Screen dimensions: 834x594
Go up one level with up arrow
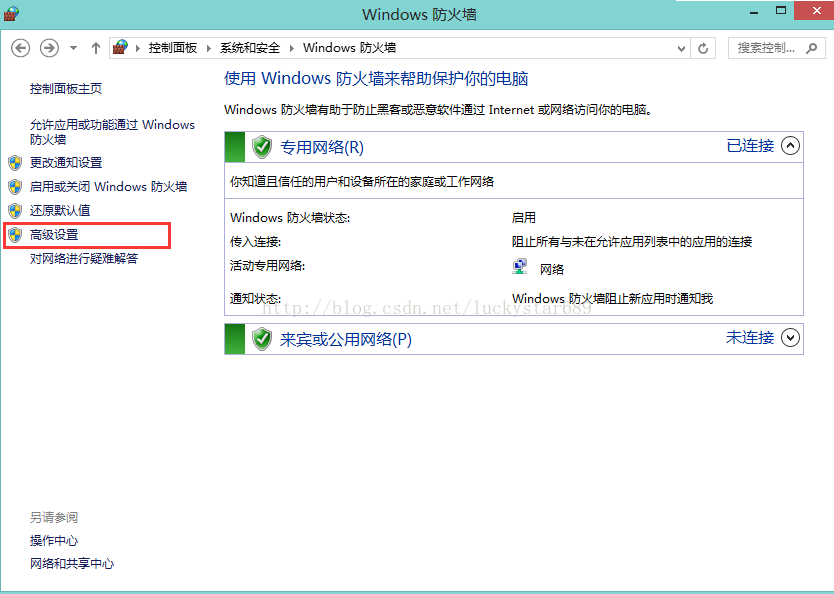point(96,48)
